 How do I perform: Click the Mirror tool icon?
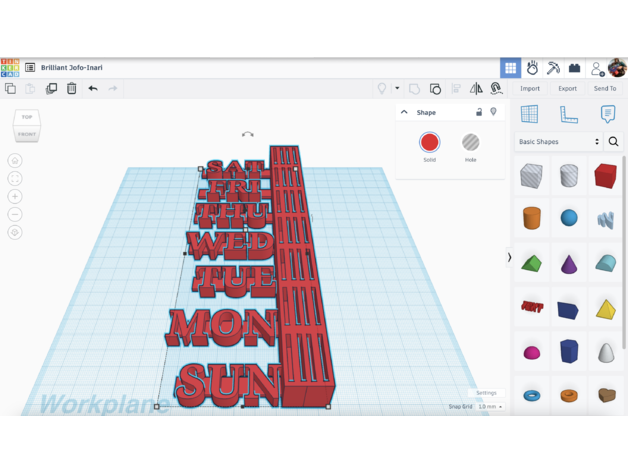click(x=476, y=89)
